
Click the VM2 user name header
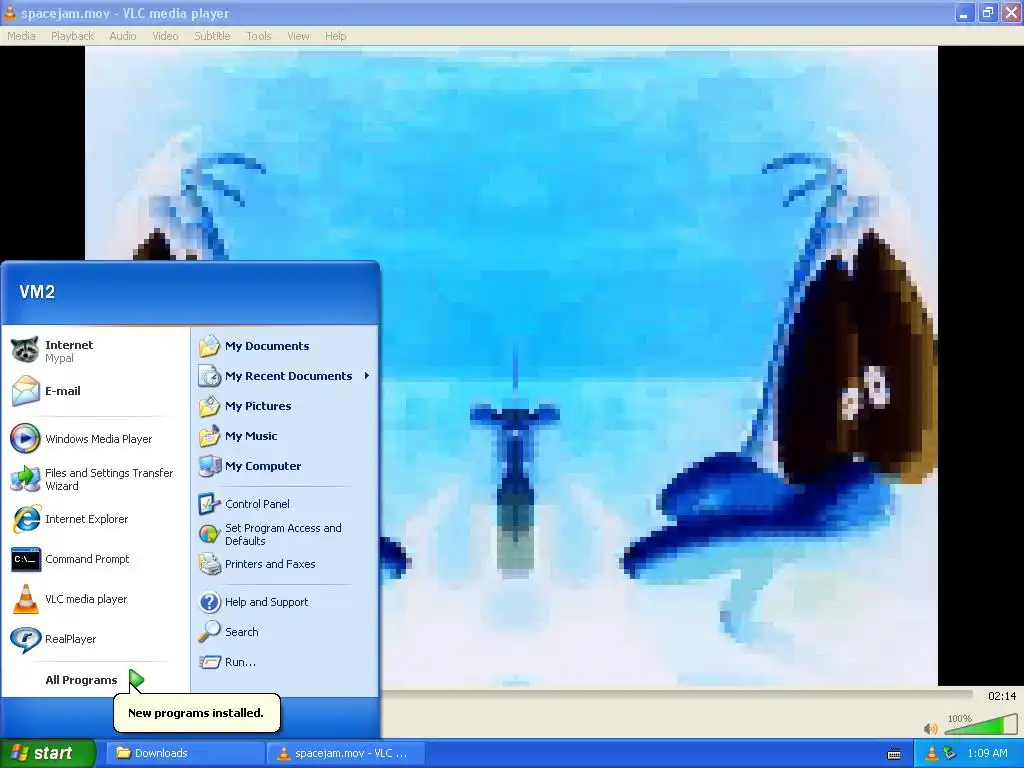[x=37, y=292]
